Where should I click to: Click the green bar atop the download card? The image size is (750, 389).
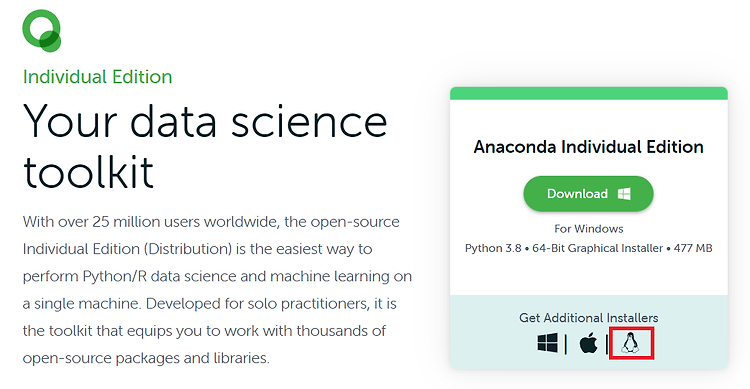pyautogui.click(x=589, y=93)
